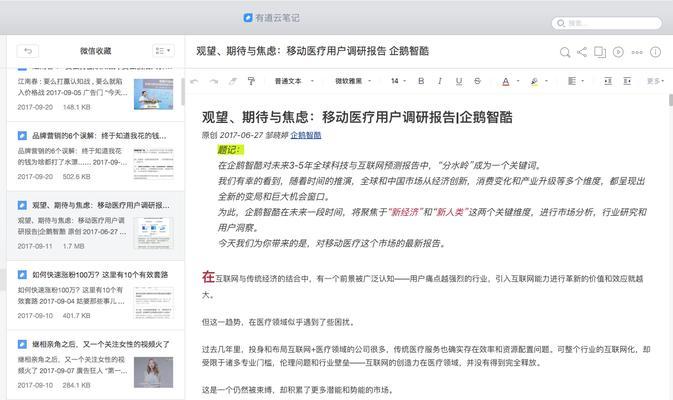Click the woman photo thumbnail of 继相亲角之后 note
The width and height of the screenshot is (673, 400).
(154, 372)
